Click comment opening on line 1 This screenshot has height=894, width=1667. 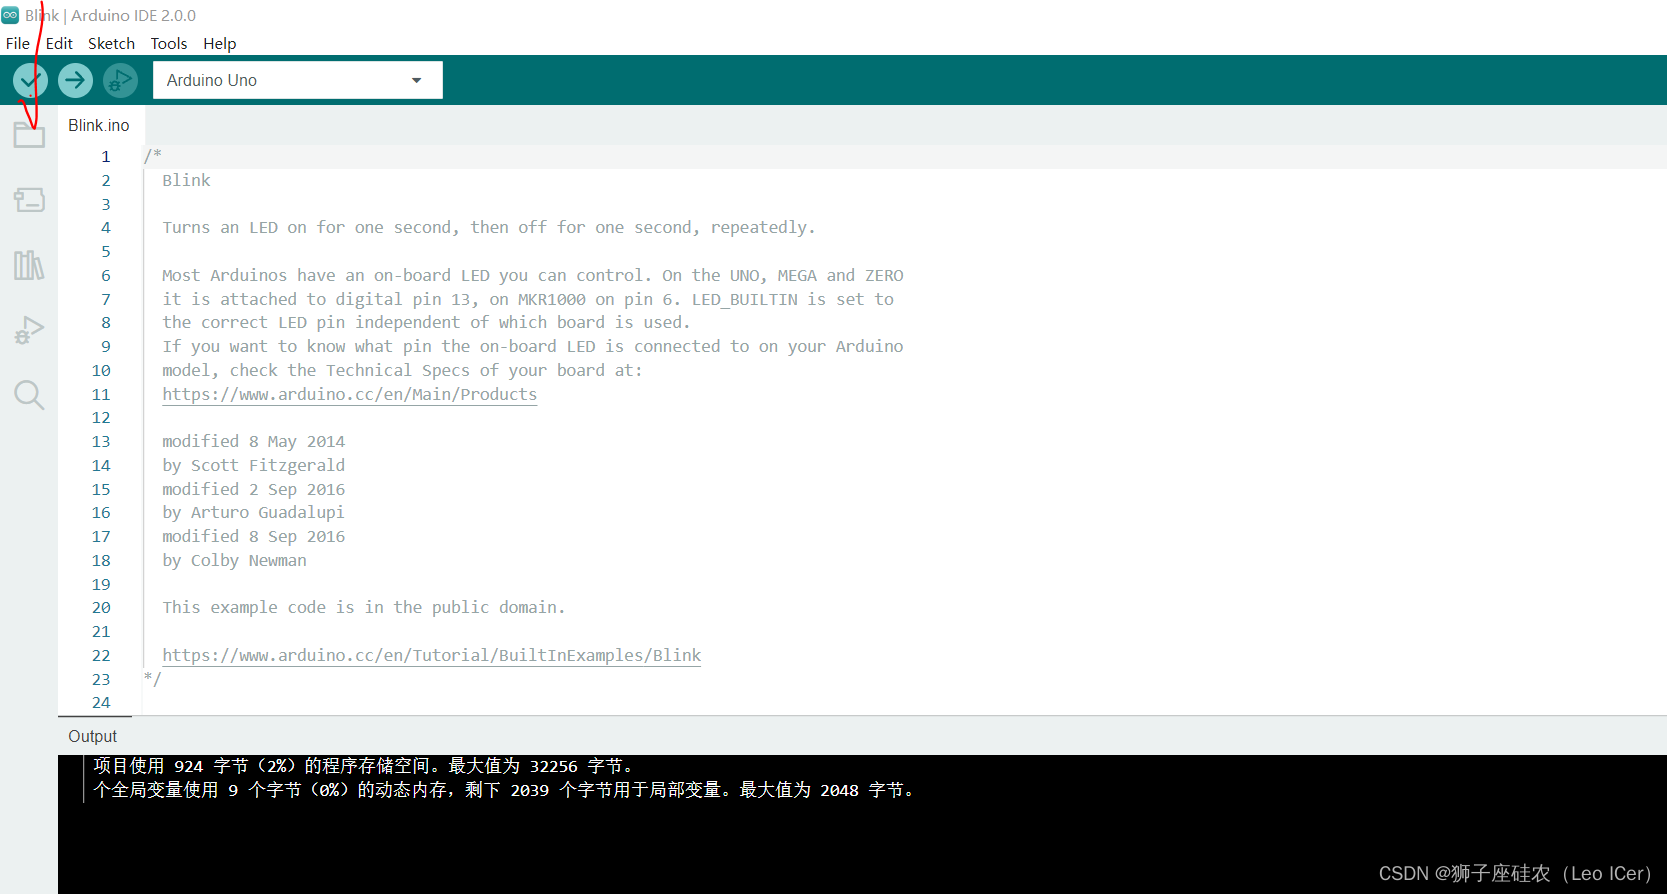pos(152,155)
